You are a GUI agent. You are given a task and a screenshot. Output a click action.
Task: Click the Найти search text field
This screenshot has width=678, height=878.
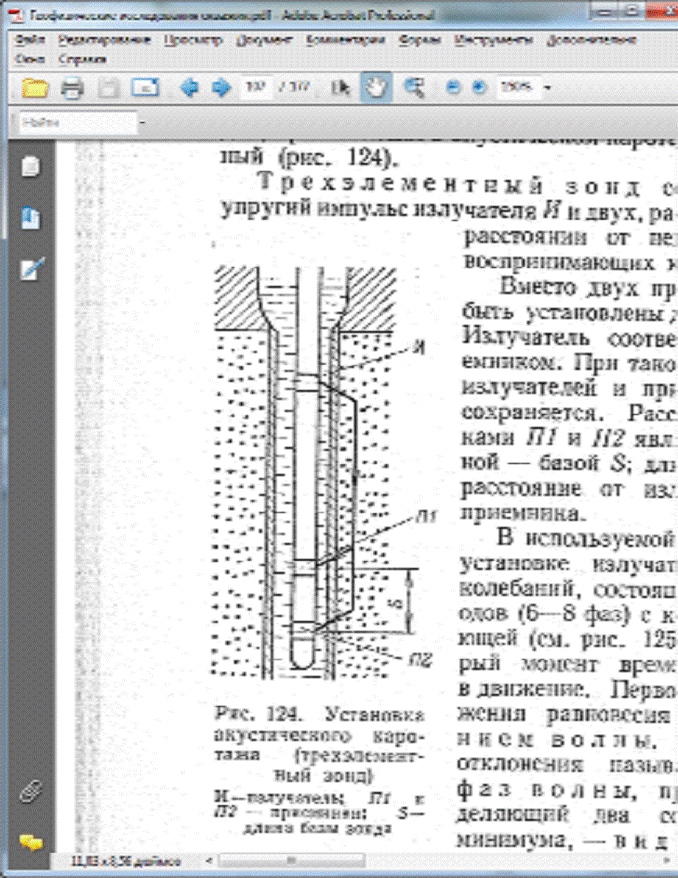[75, 123]
